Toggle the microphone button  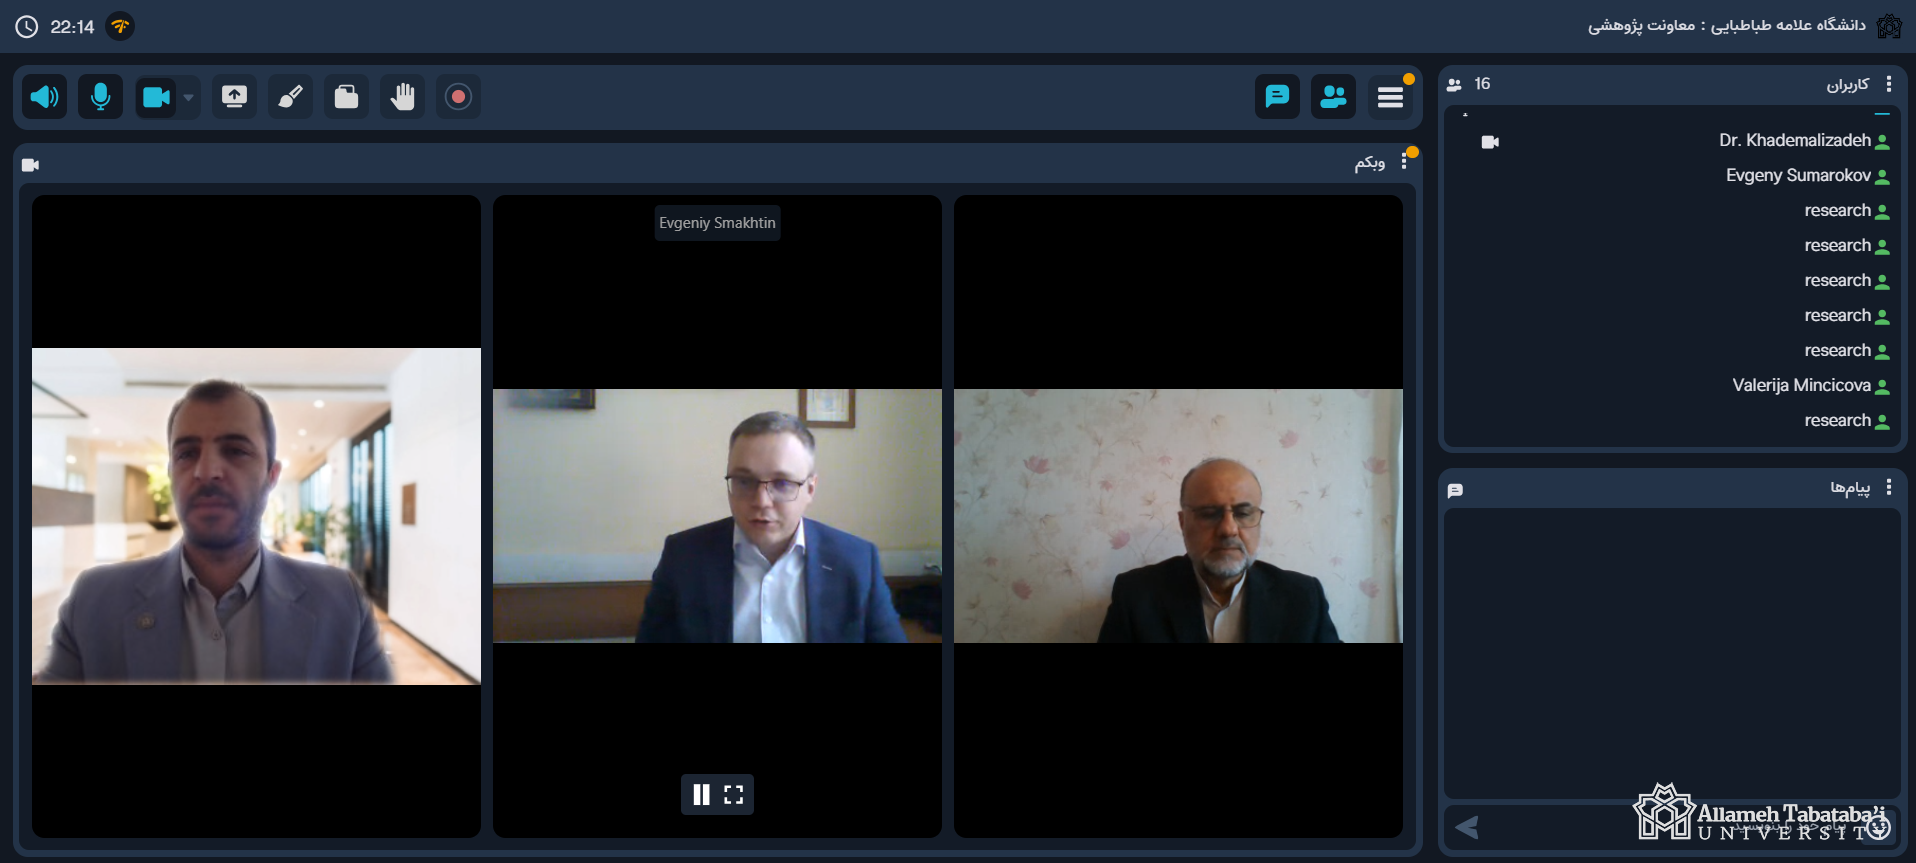(x=101, y=97)
